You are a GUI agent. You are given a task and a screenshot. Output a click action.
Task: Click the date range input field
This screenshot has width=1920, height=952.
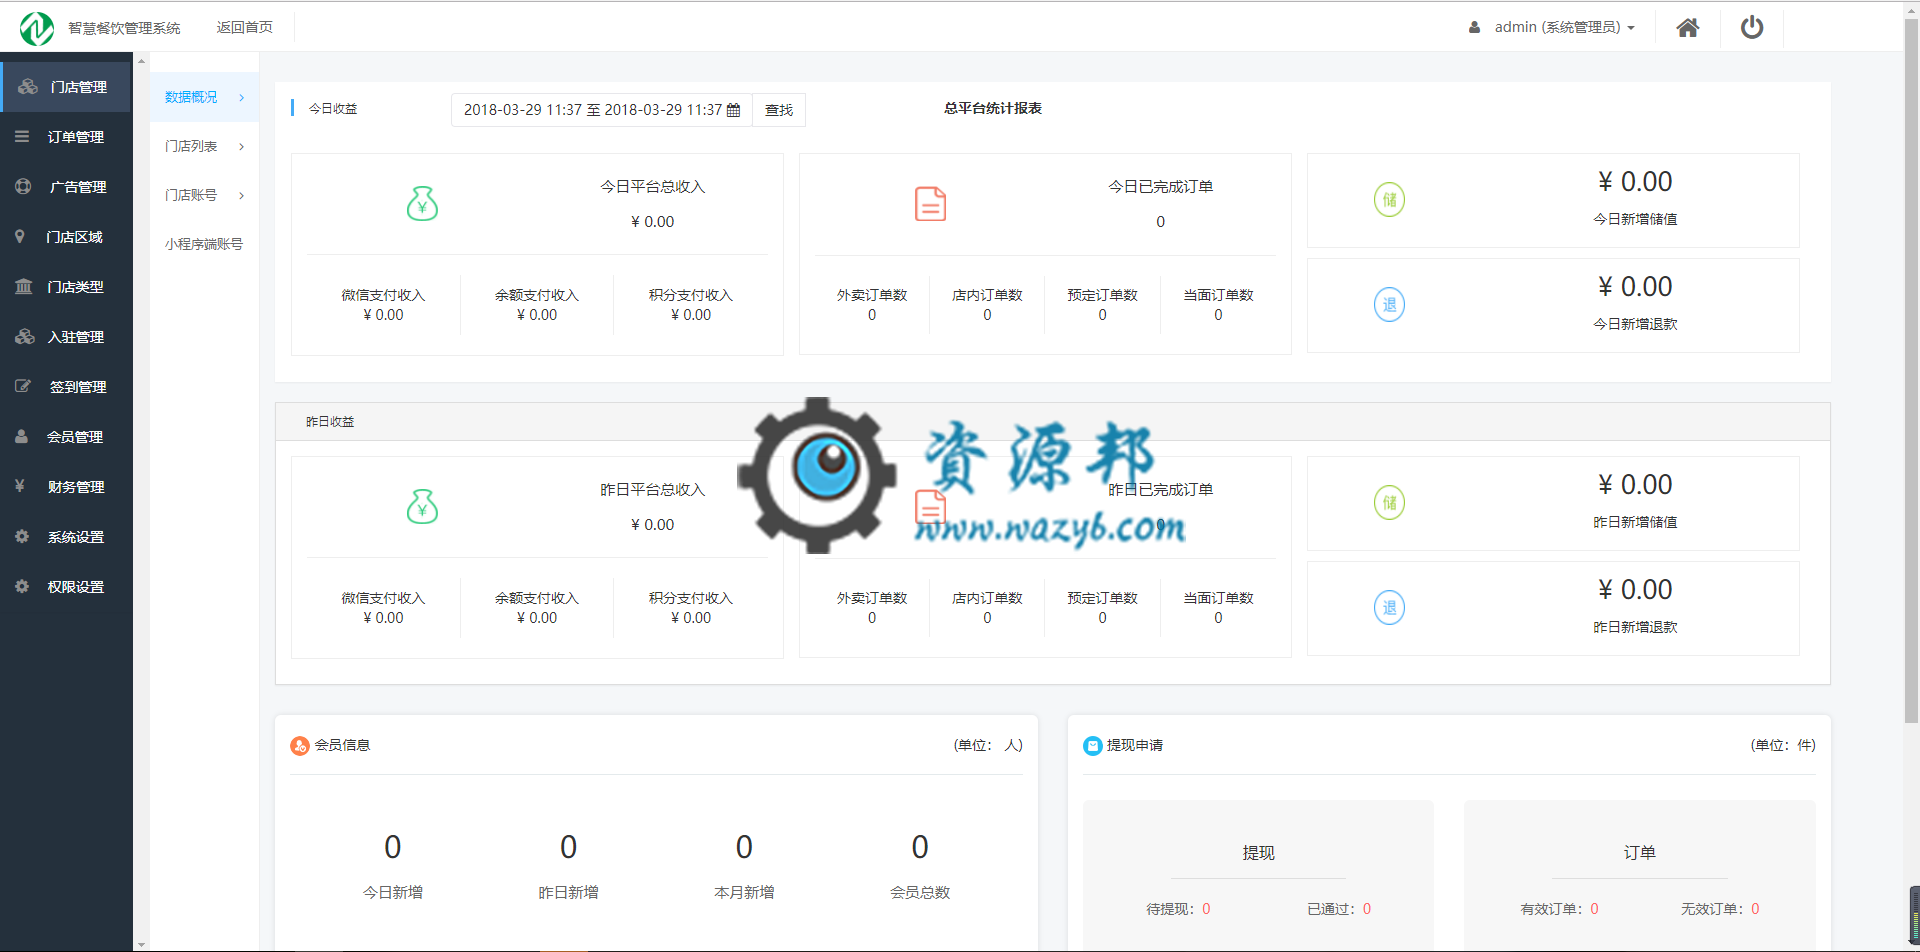(602, 110)
